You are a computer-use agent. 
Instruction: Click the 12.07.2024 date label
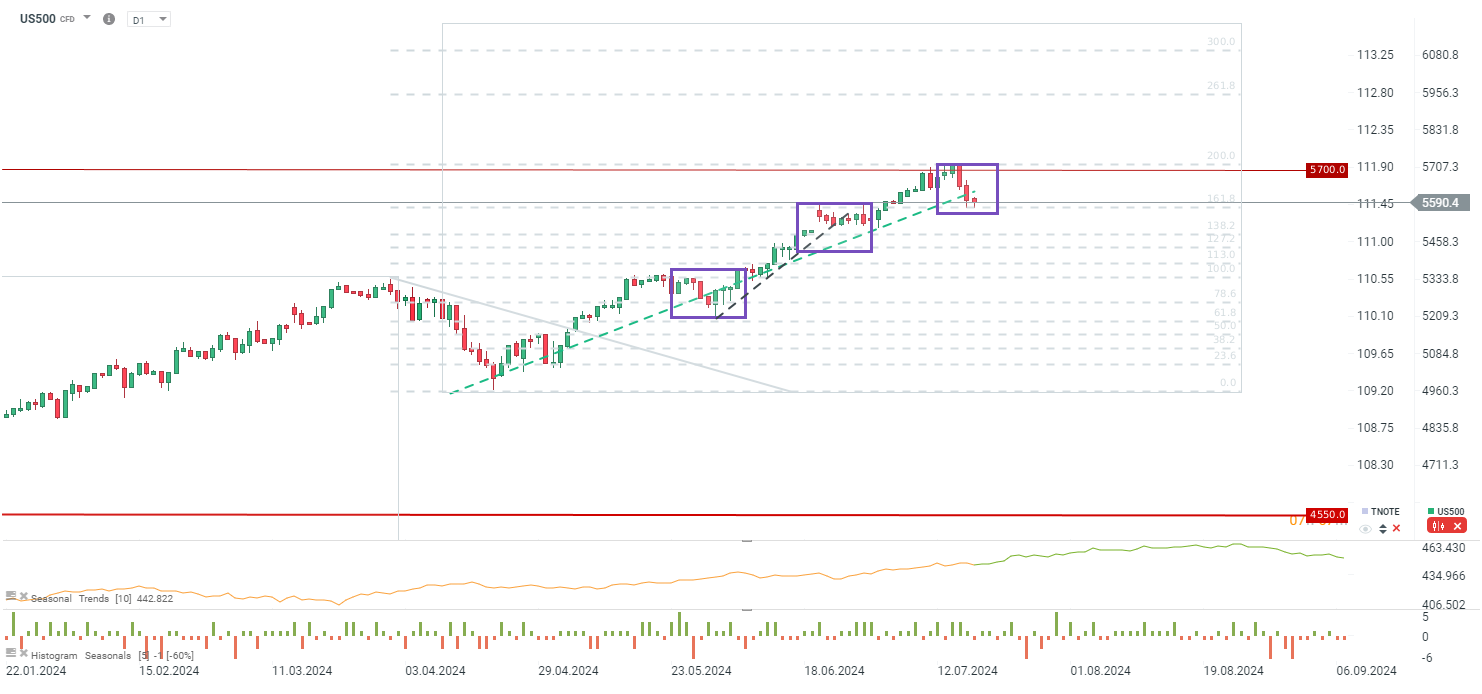(967, 670)
